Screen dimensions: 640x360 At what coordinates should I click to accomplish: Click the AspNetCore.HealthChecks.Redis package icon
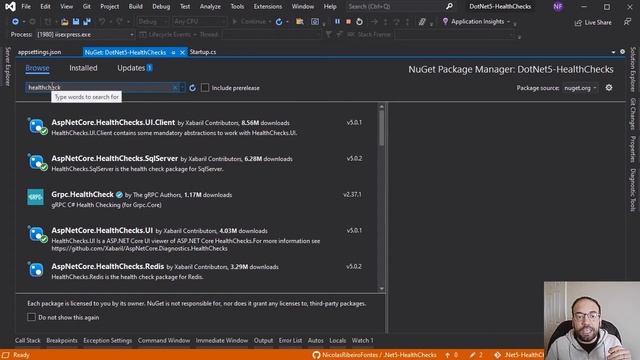[x=36, y=270]
